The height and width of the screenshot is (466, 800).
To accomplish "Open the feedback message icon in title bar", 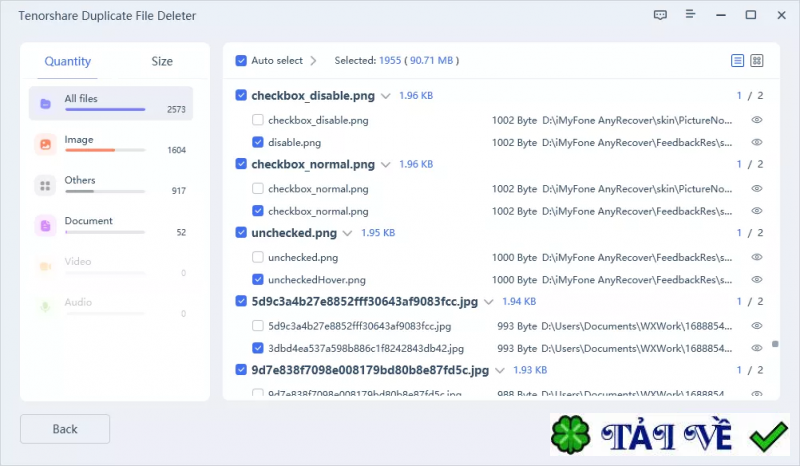I will coord(660,15).
